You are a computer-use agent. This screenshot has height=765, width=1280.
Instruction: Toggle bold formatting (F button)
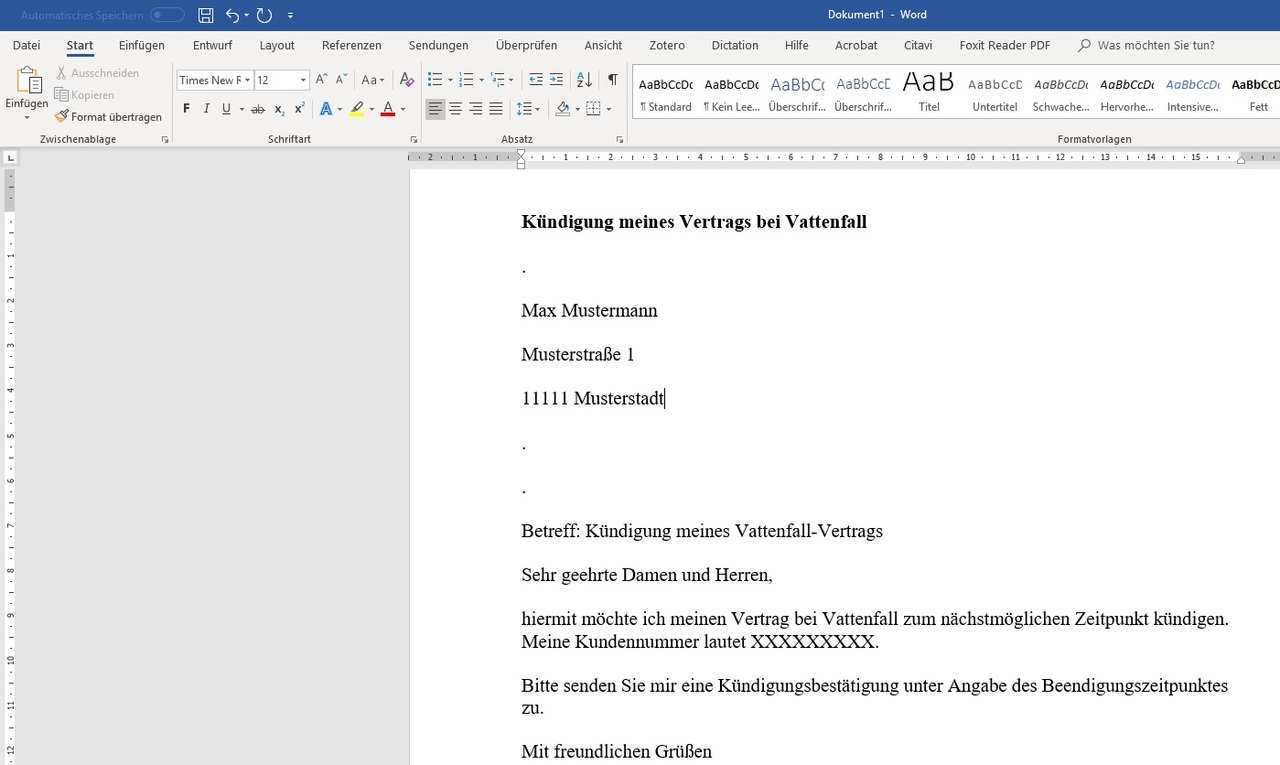tap(186, 109)
